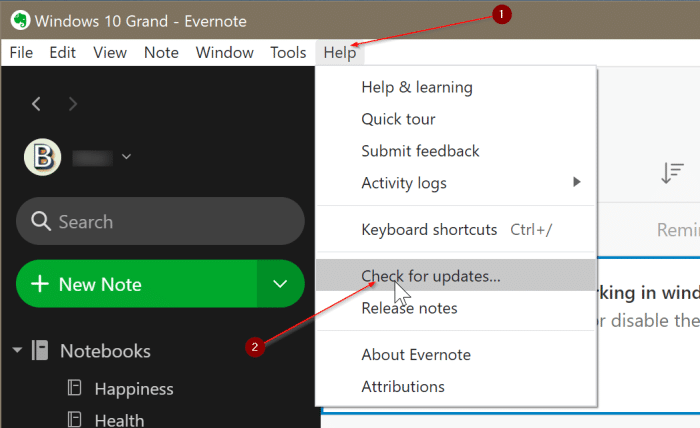This screenshot has width=700, height=428.
Task: Click the magnifier icon in Search
Action: [x=41, y=221]
